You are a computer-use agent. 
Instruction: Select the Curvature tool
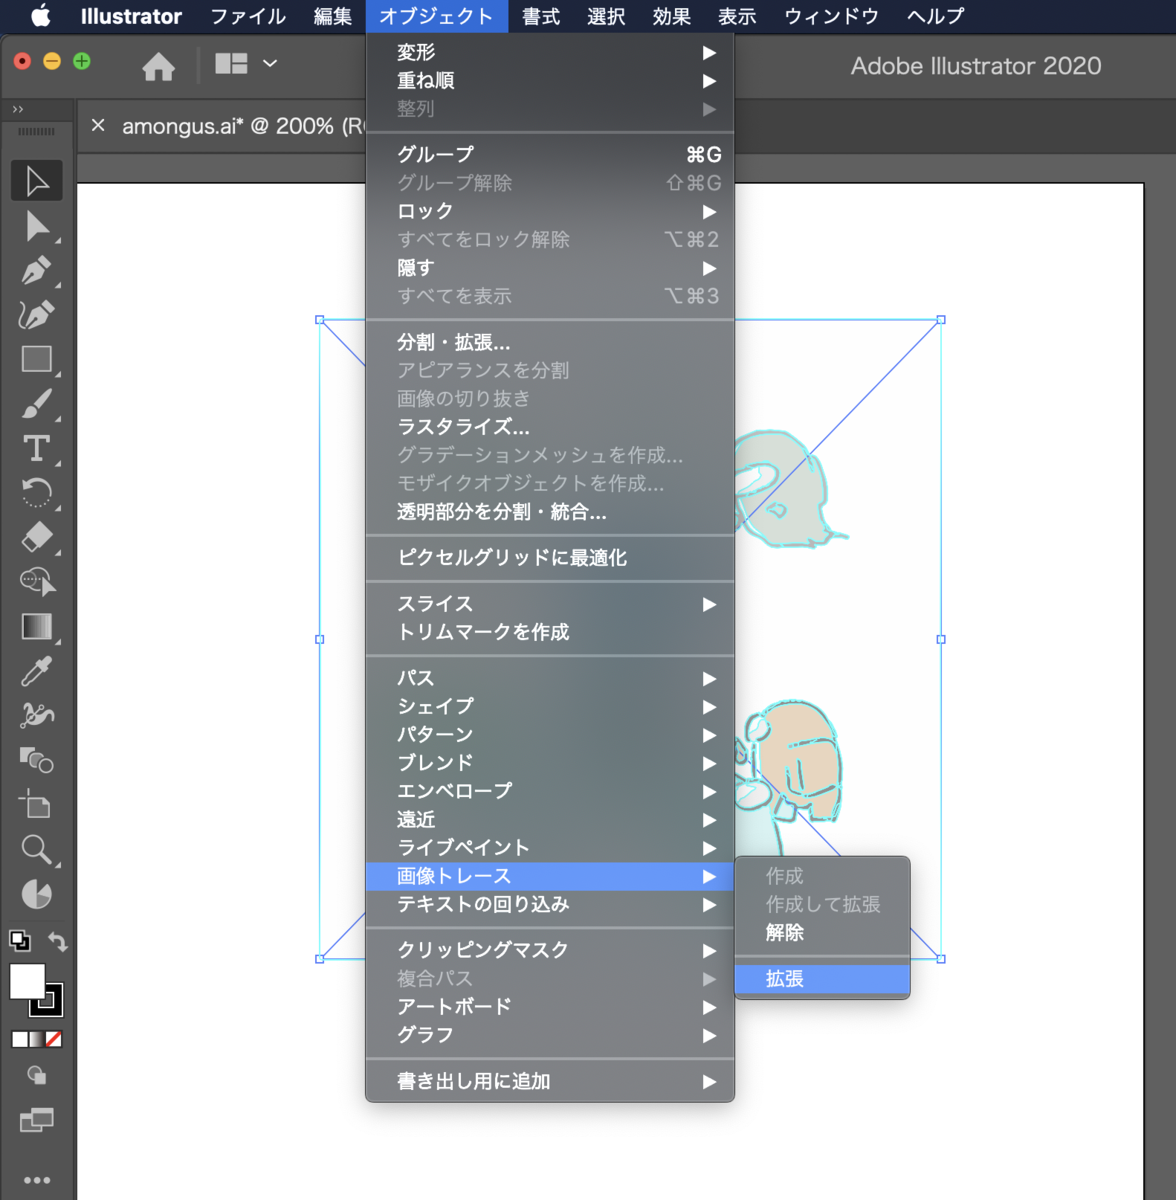(x=37, y=315)
